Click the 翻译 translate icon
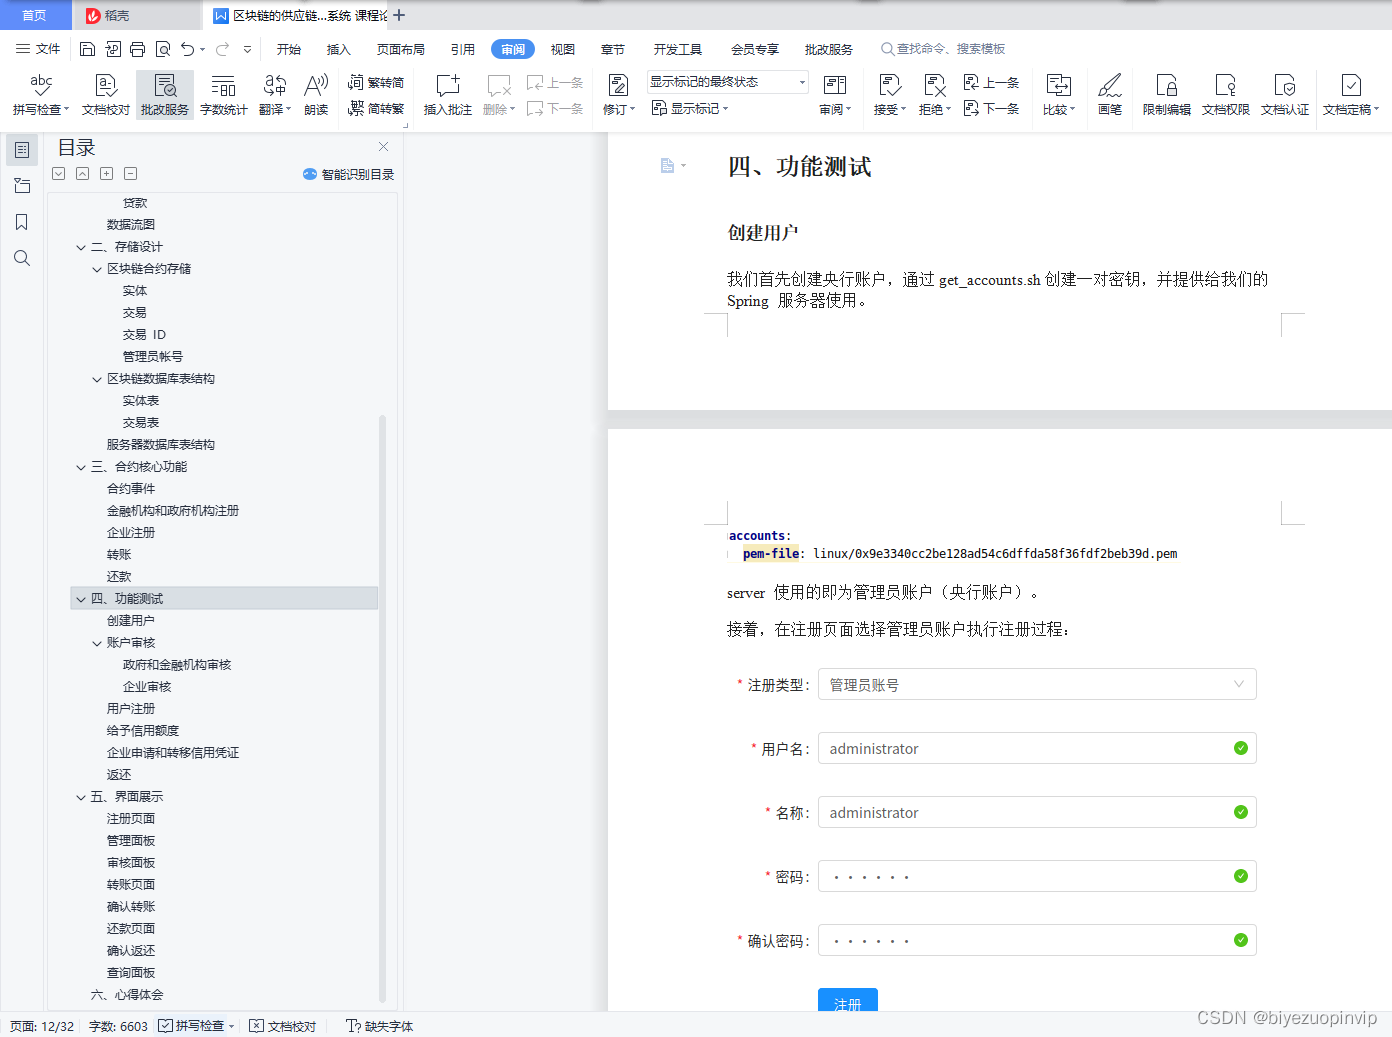The width and height of the screenshot is (1392, 1037). (274, 94)
